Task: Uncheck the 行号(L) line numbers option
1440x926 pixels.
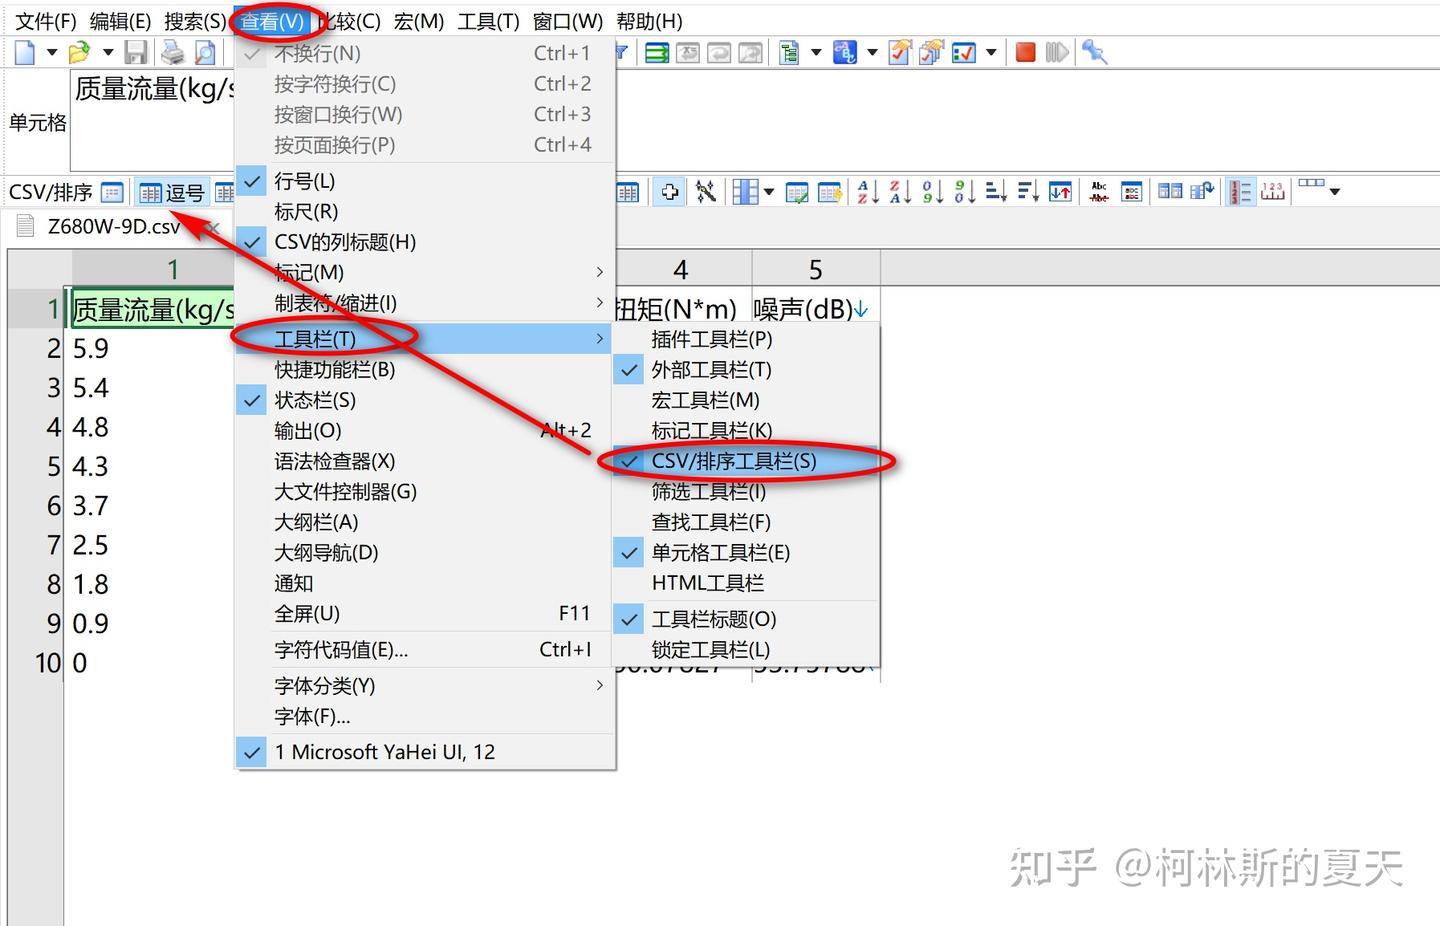Action: [x=305, y=181]
